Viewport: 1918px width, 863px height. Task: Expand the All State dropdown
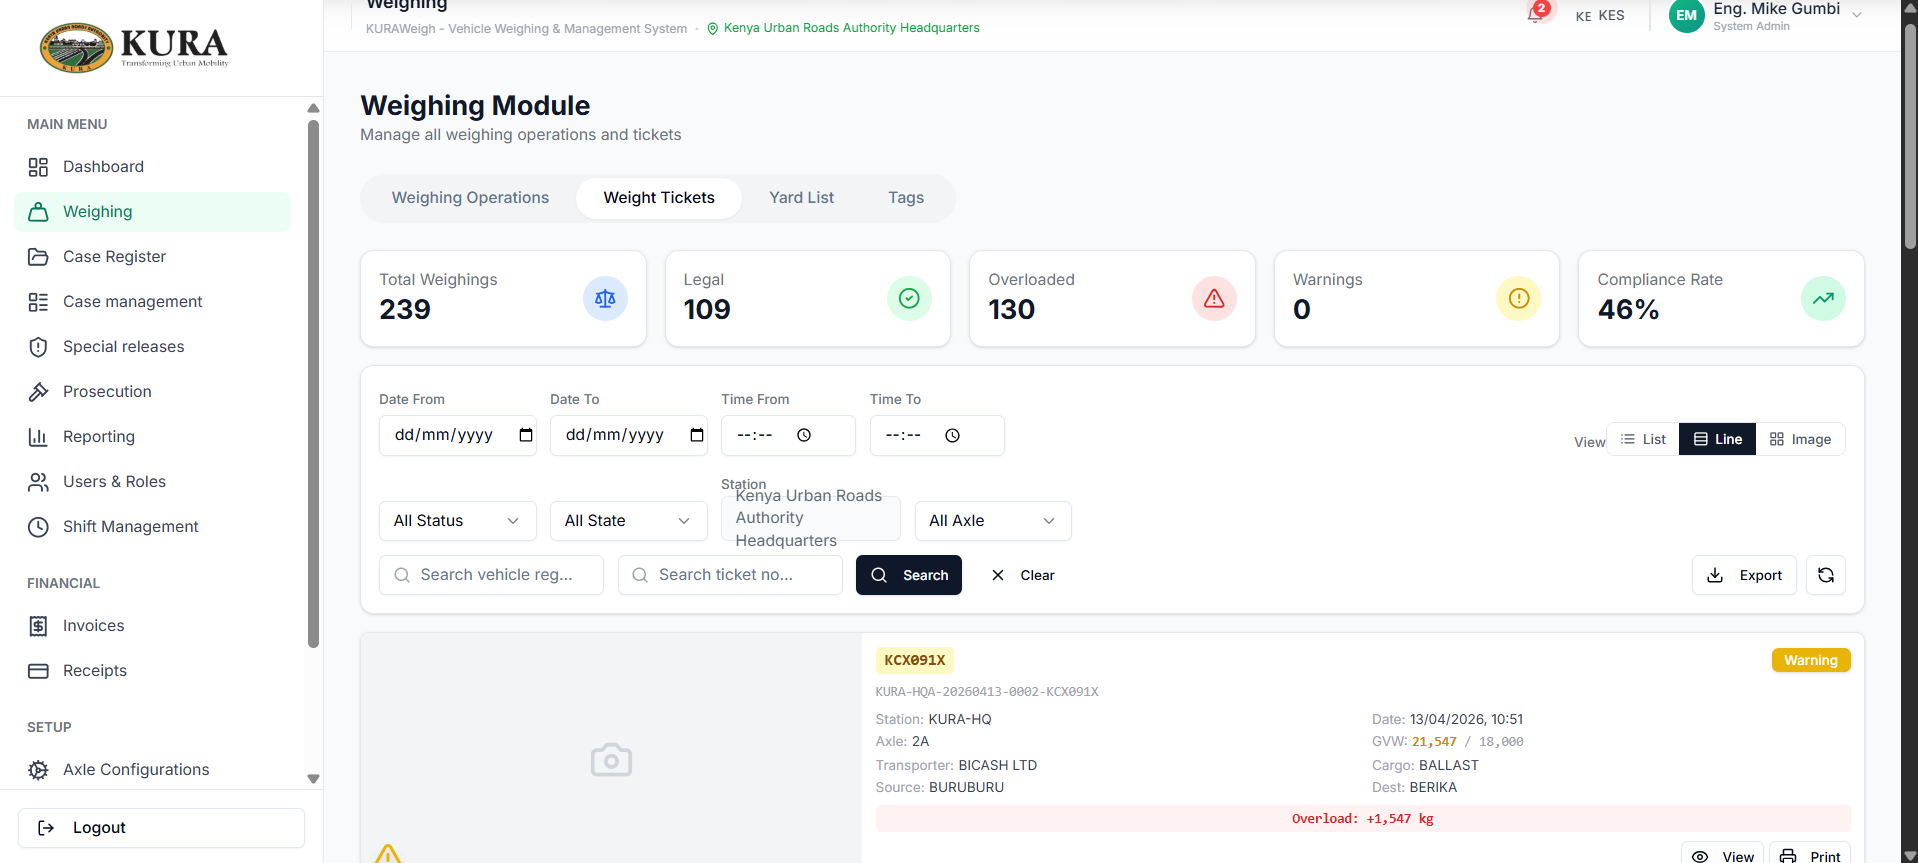point(628,521)
